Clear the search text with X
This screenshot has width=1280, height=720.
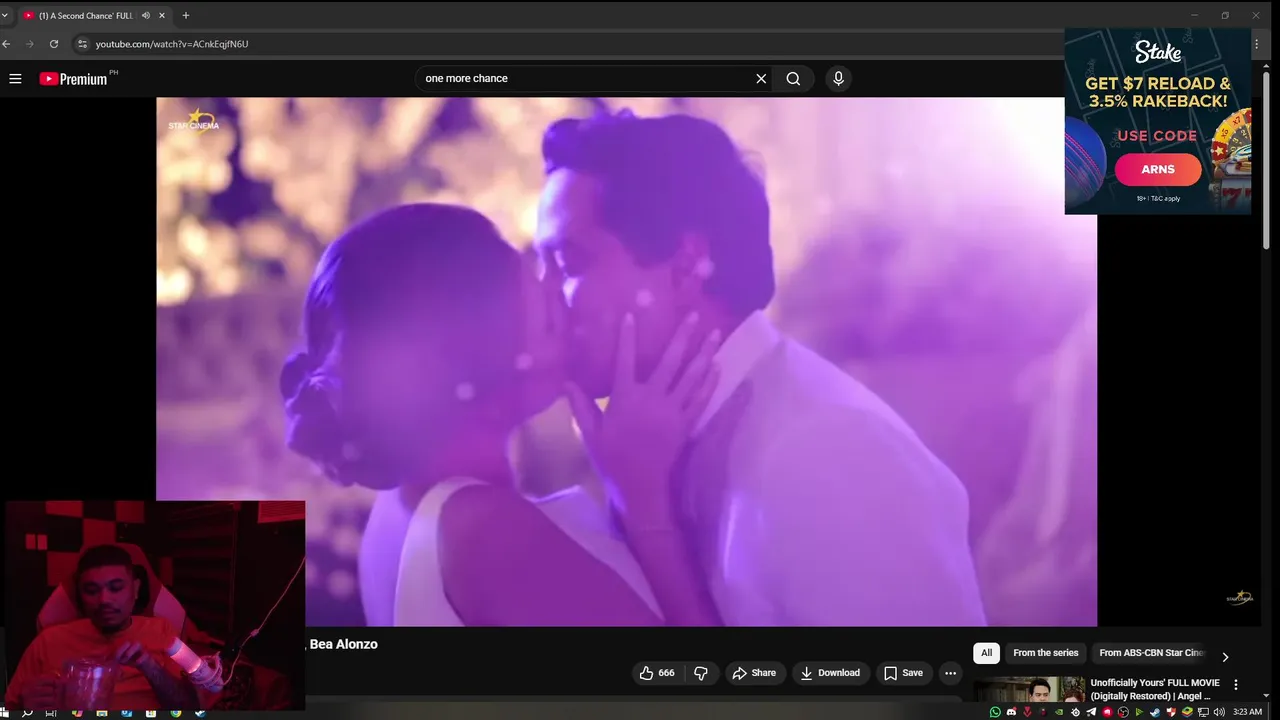(761, 78)
